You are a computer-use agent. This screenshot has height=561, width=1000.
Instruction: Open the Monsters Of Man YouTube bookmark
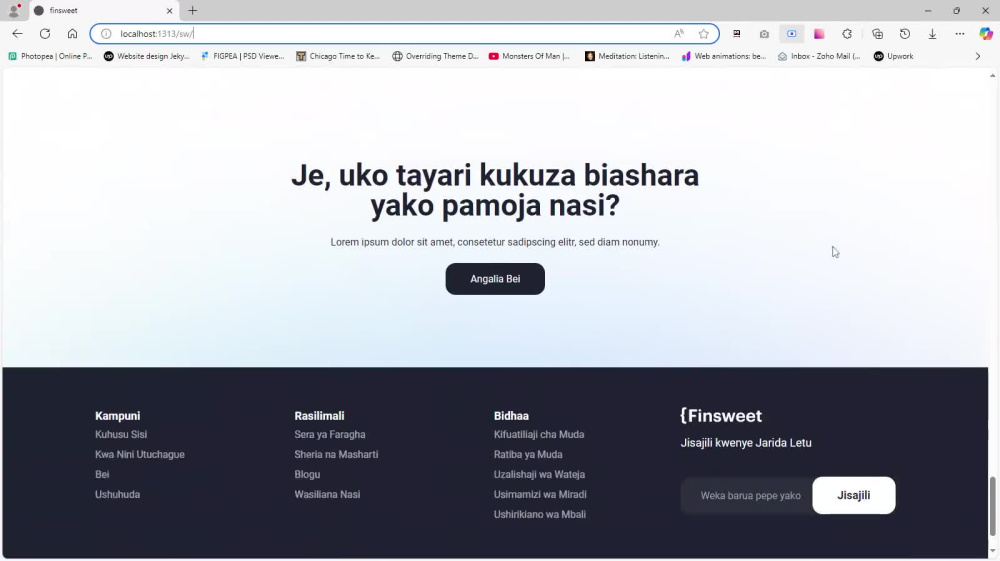[529, 56]
